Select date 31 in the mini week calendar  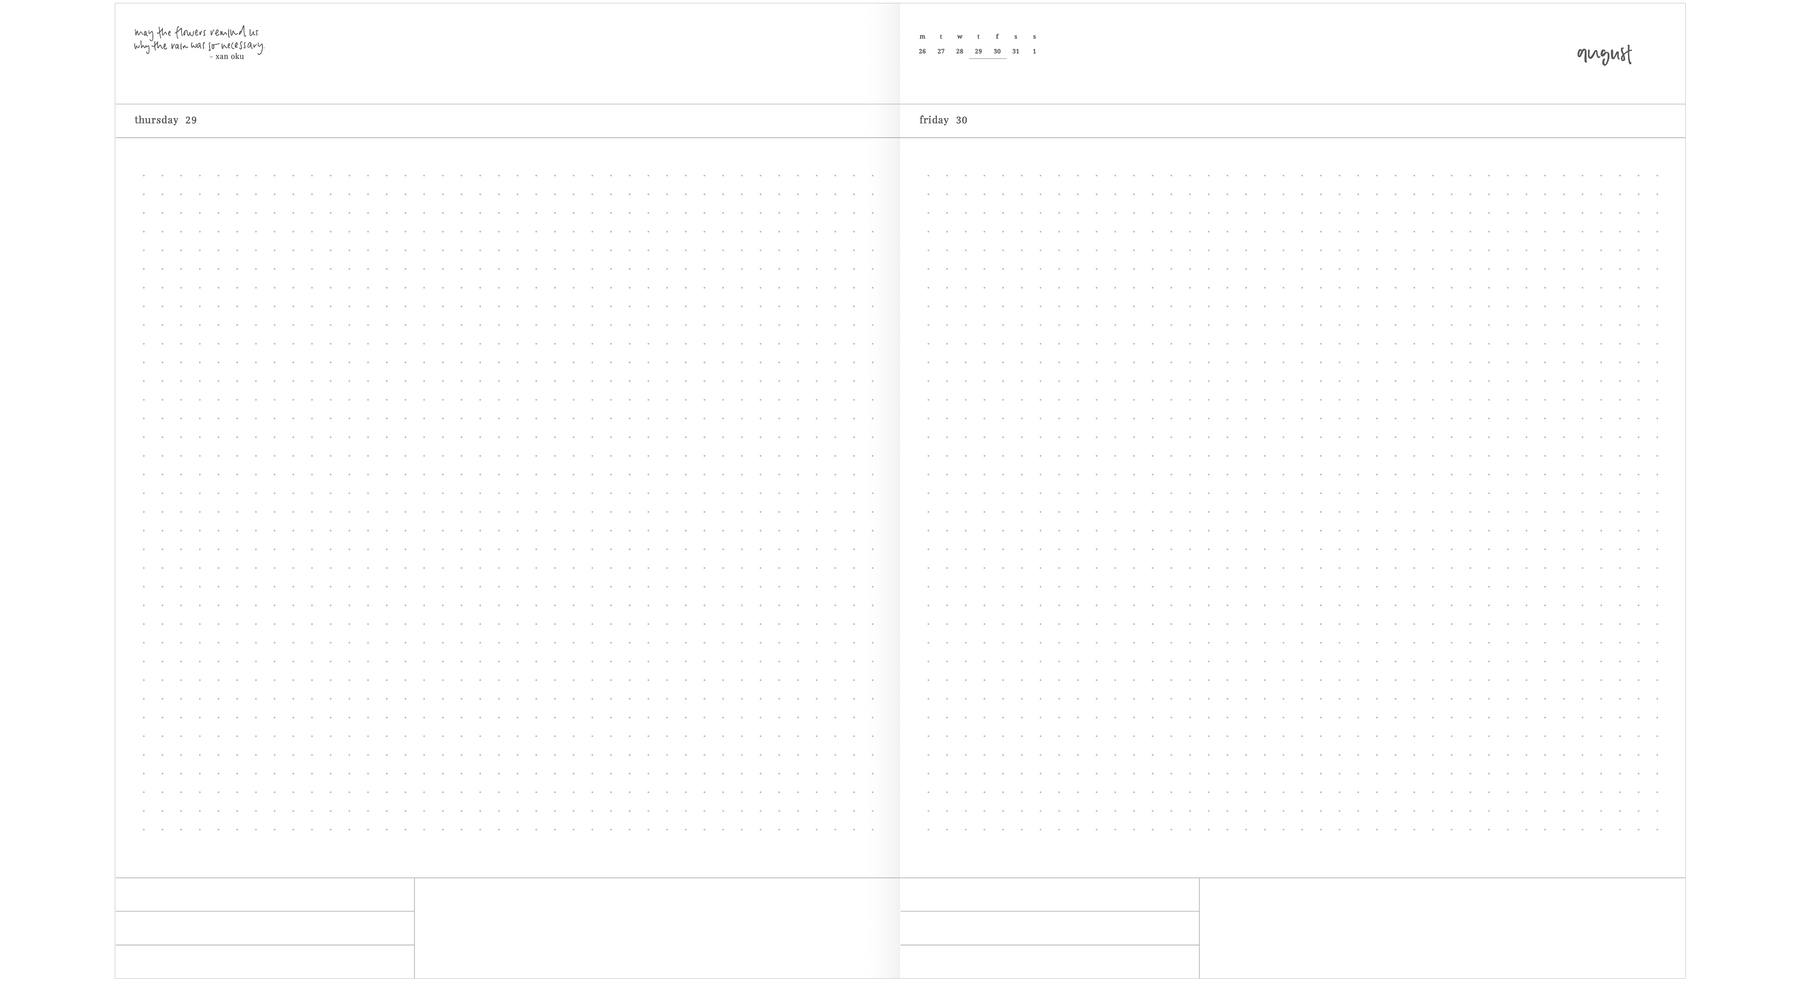click(1015, 51)
